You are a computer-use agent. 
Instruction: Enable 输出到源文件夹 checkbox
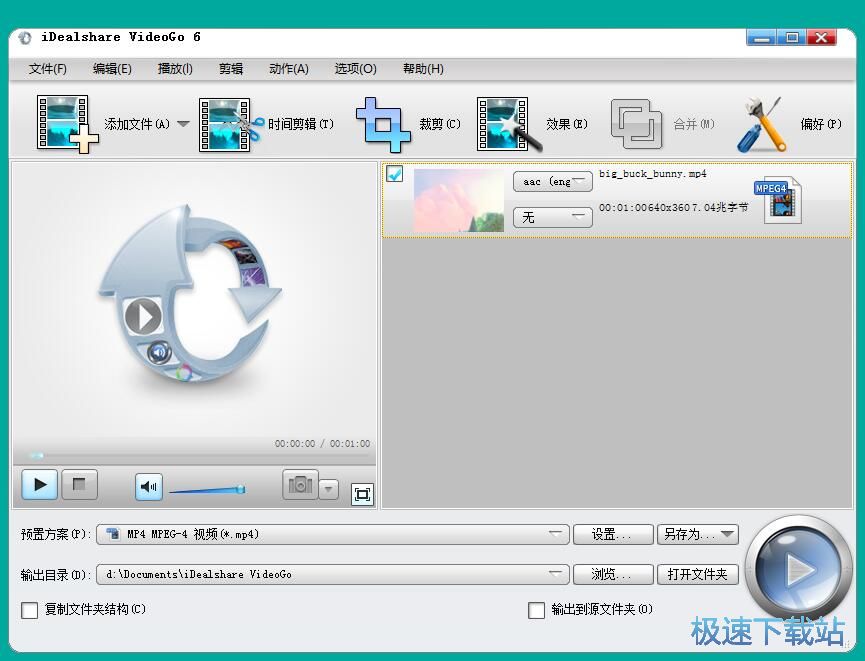click(x=536, y=610)
